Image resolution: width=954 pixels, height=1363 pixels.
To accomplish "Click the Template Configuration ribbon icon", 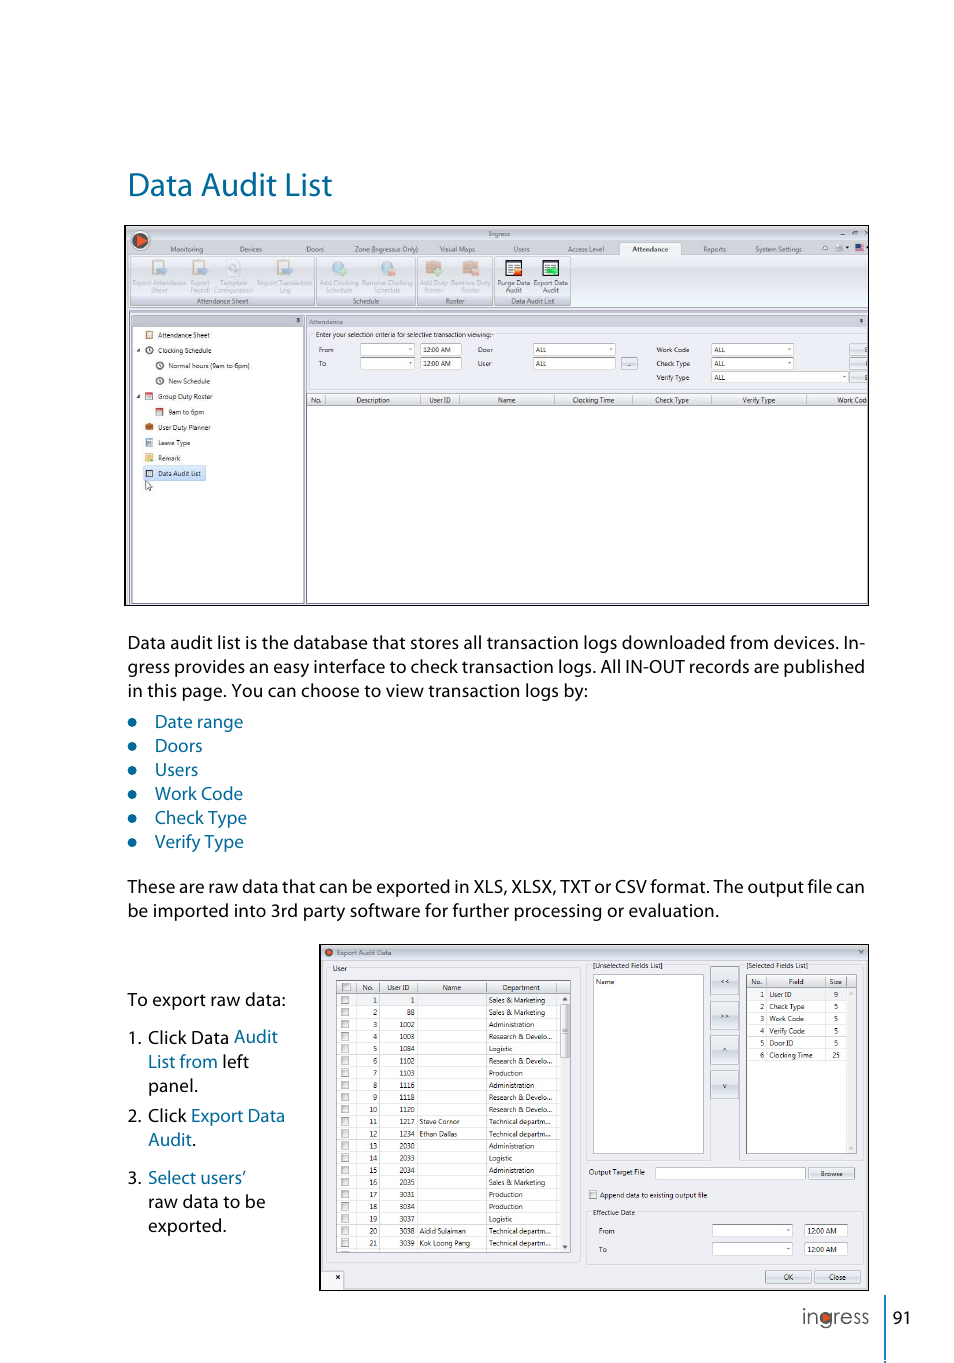I will pos(233,268).
